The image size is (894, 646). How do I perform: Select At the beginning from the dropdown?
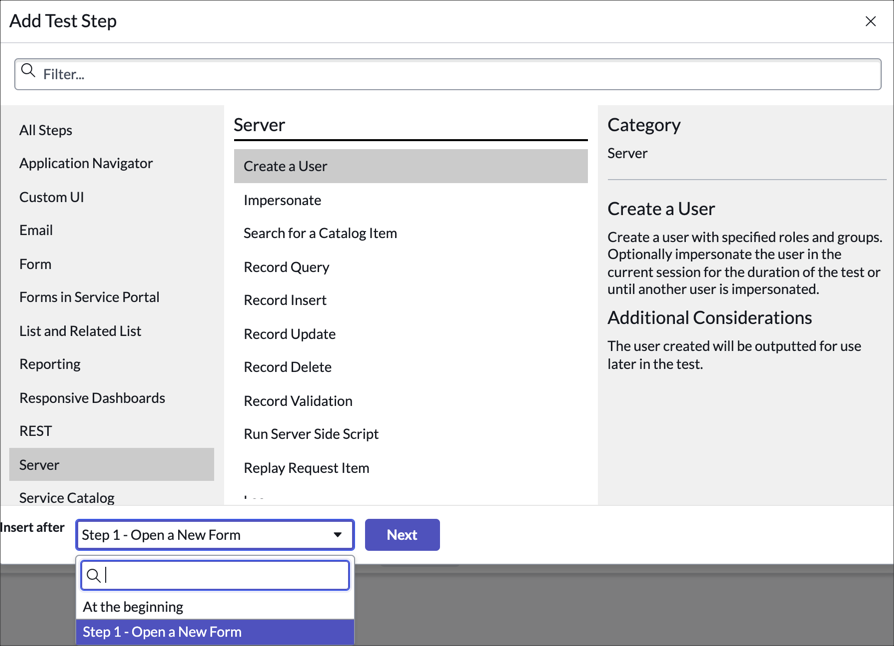coord(133,606)
